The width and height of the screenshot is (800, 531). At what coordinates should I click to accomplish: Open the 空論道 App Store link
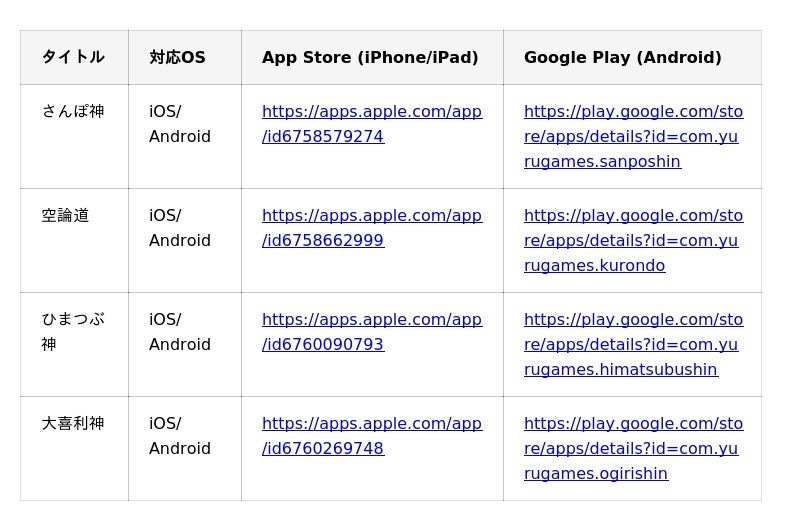point(371,215)
